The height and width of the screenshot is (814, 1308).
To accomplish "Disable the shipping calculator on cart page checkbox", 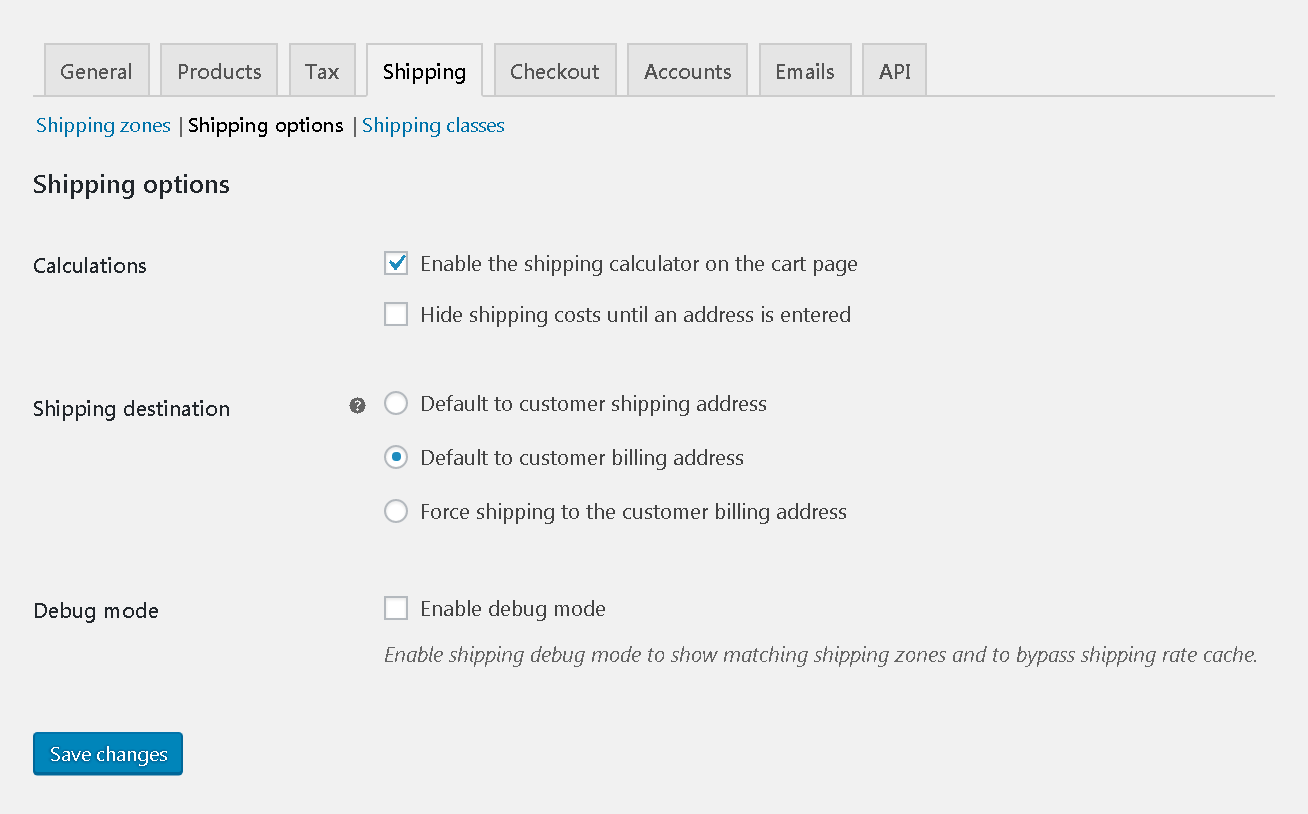I will (396, 264).
